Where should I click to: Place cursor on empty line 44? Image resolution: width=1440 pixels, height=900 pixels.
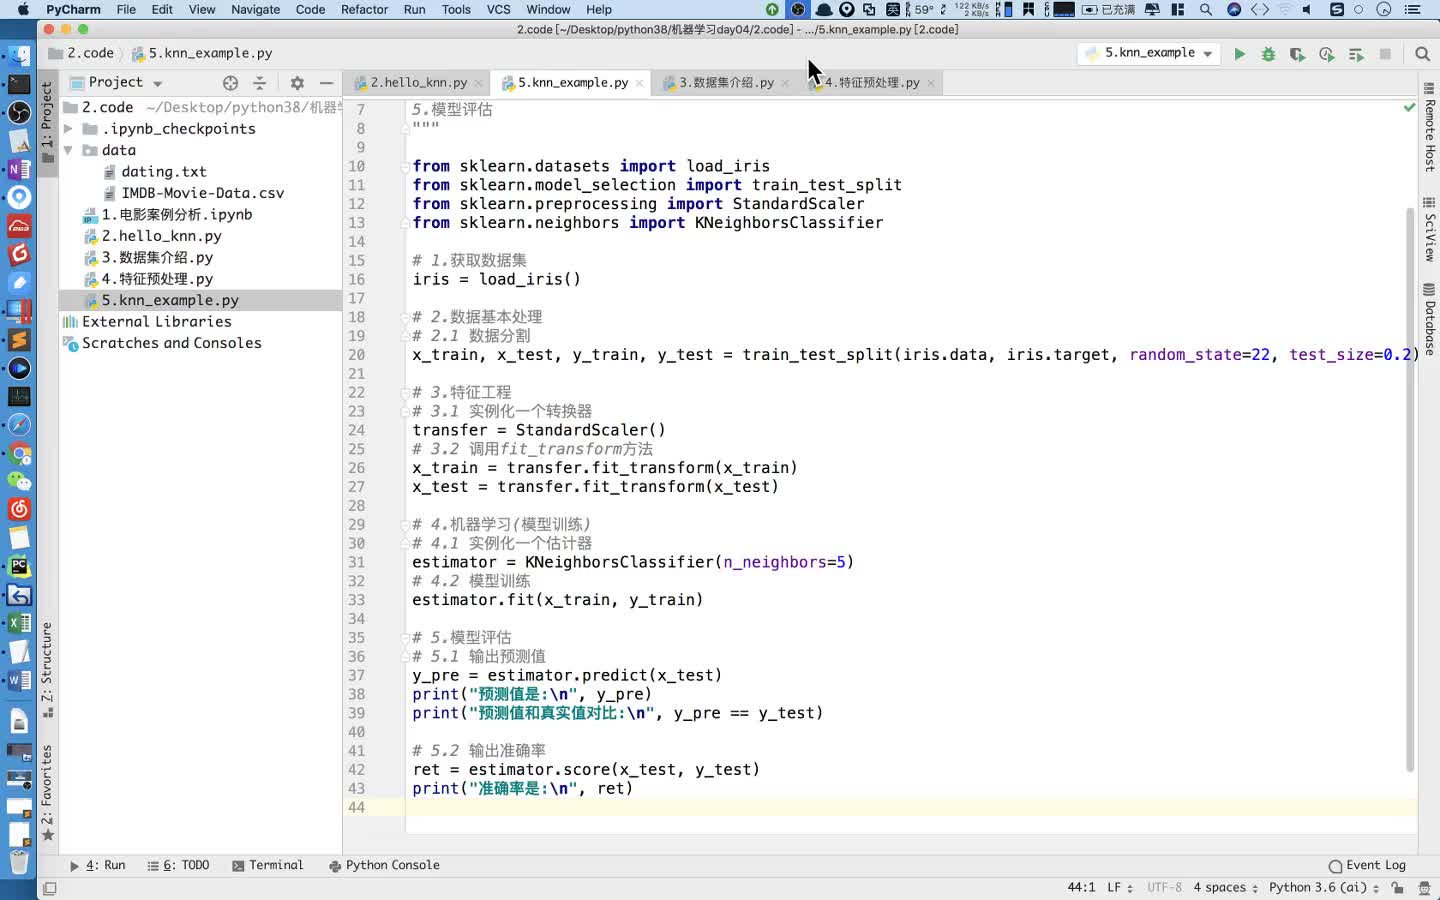pyautogui.click(x=910, y=808)
